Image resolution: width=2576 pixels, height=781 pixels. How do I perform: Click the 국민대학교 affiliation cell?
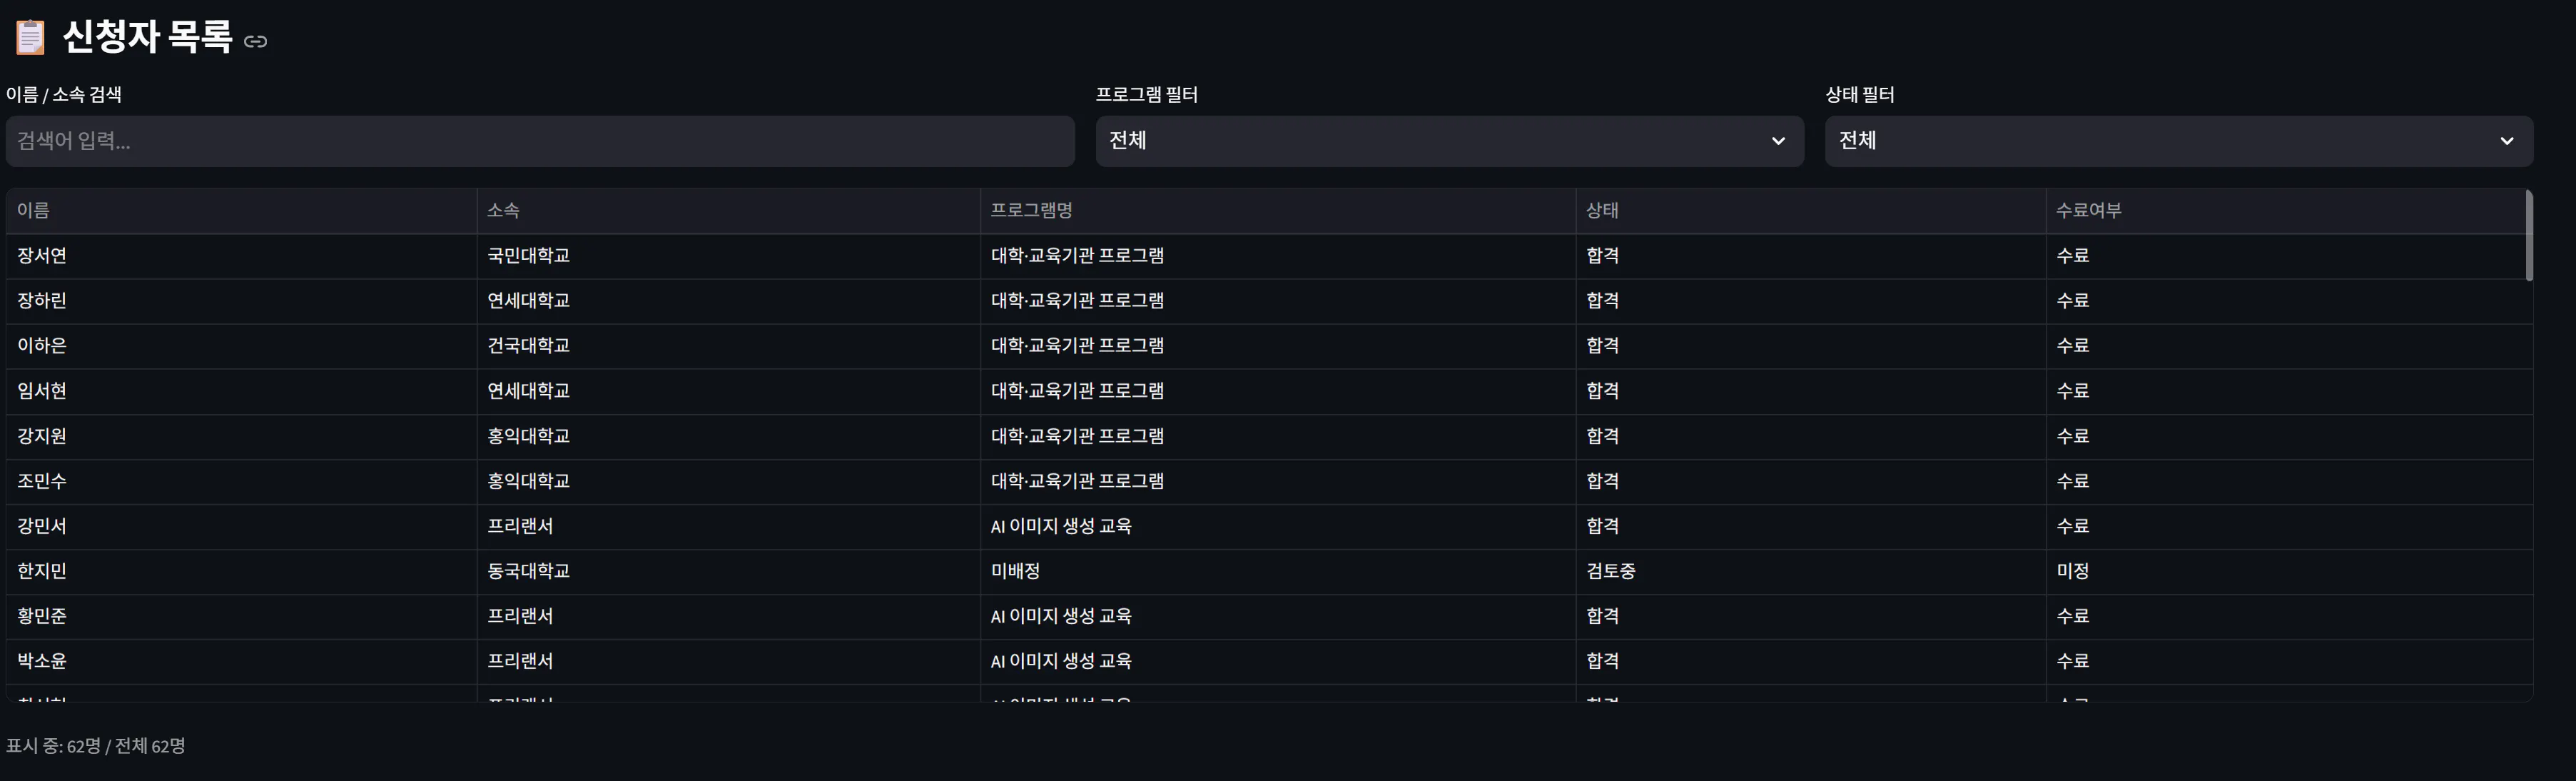528,256
